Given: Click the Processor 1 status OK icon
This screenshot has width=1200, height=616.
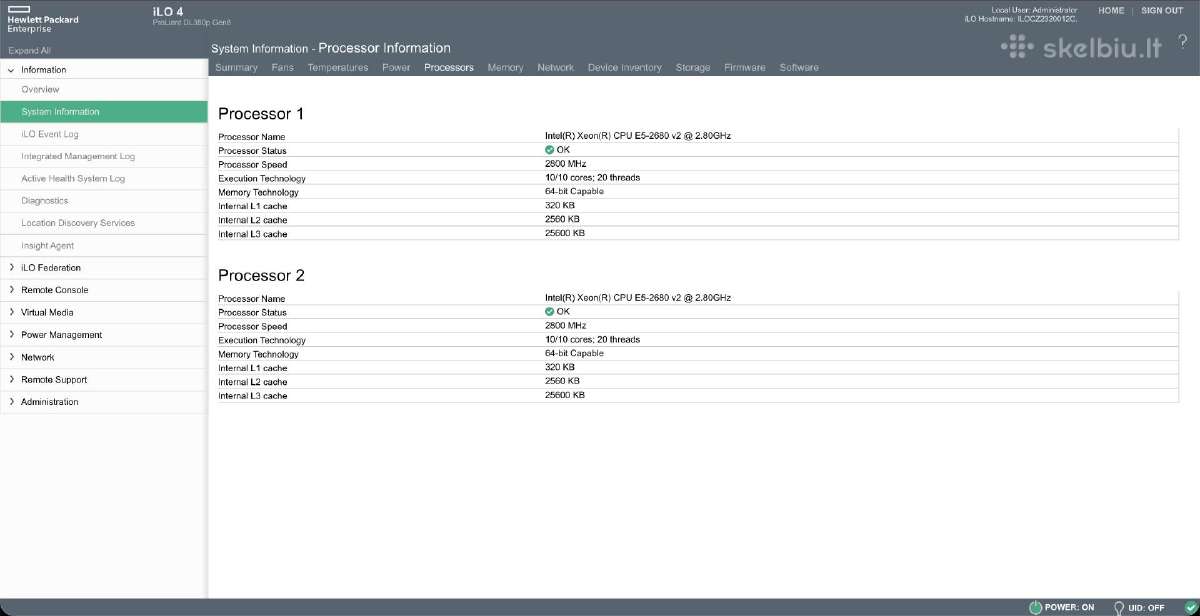Looking at the screenshot, I should pyautogui.click(x=550, y=149).
